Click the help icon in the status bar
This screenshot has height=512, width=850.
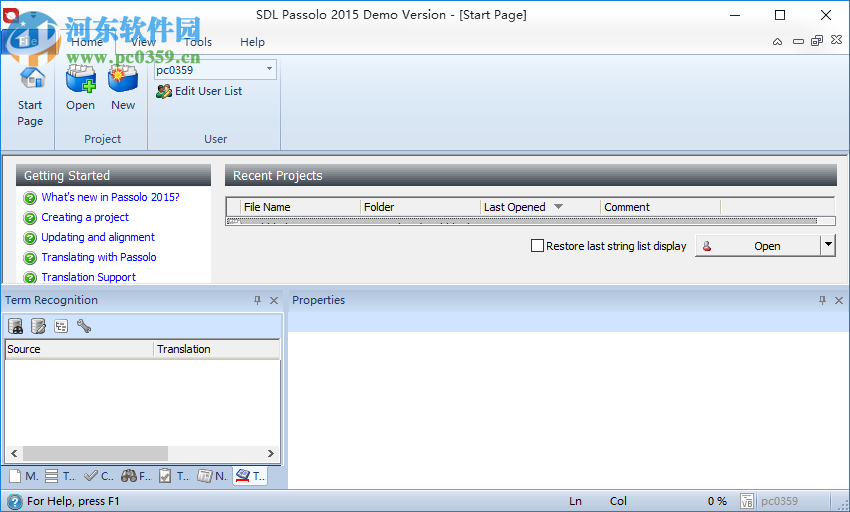click(x=15, y=501)
